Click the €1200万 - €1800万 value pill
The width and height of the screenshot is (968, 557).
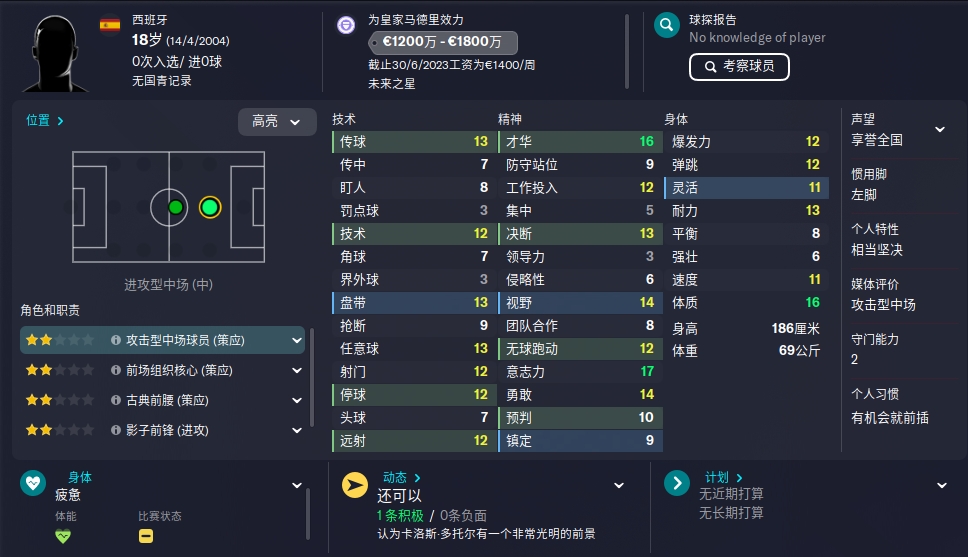(x=443, y=42)
